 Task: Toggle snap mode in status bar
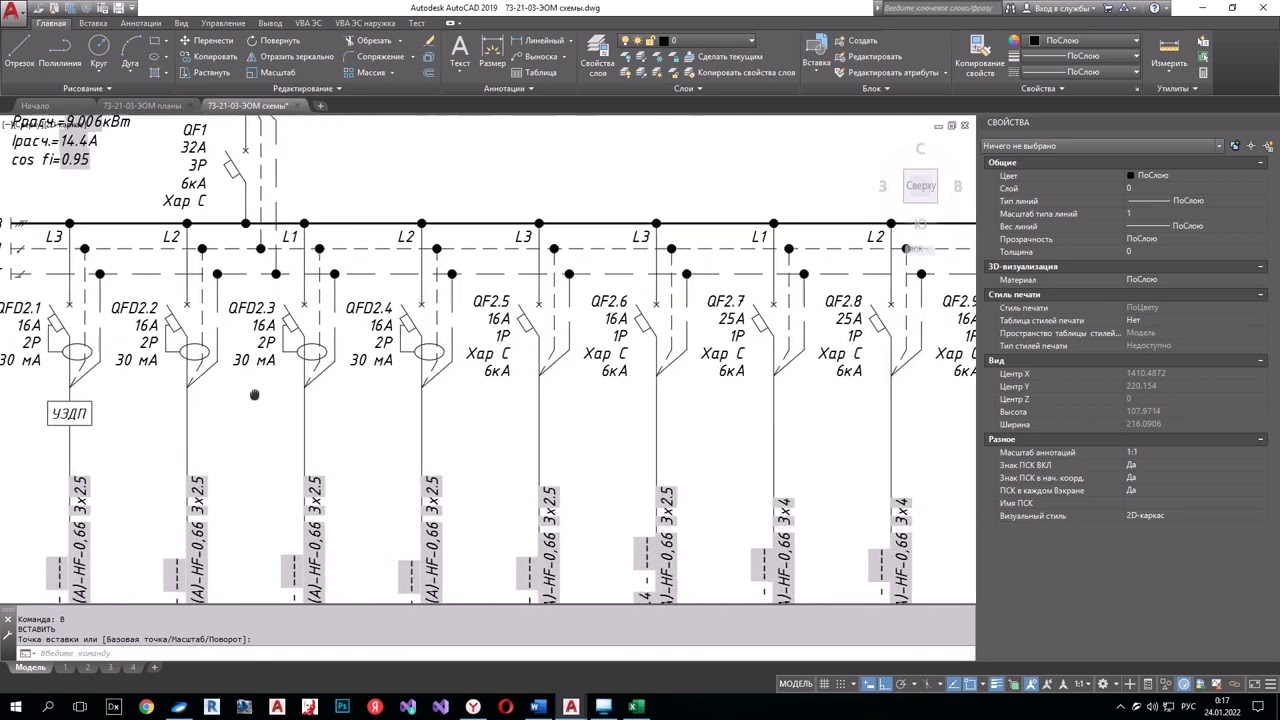841,684
